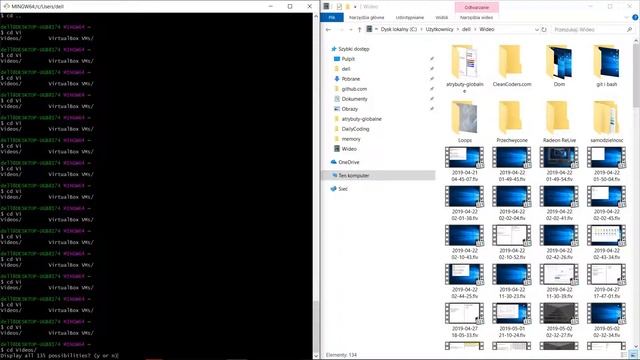The width and height of the screenshot is (640, 360).
Task: Open the Przechwycone folder
Action: click(512, 121)
